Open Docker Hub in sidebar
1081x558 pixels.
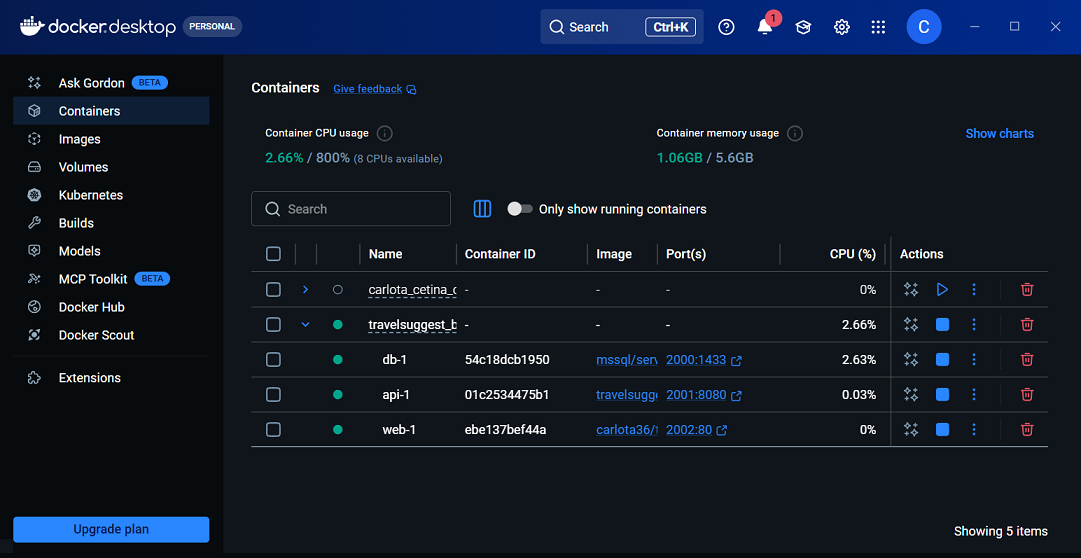[111, 308]
